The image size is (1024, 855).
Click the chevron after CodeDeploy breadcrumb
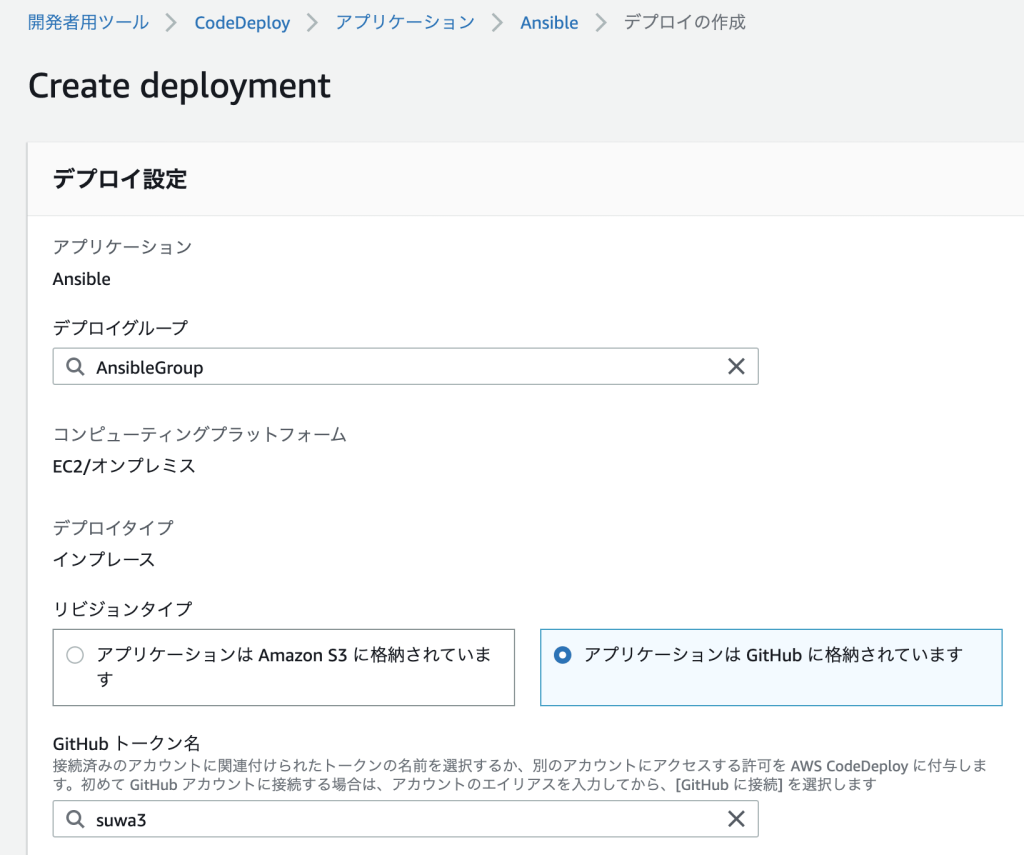[x=312, y=22]
